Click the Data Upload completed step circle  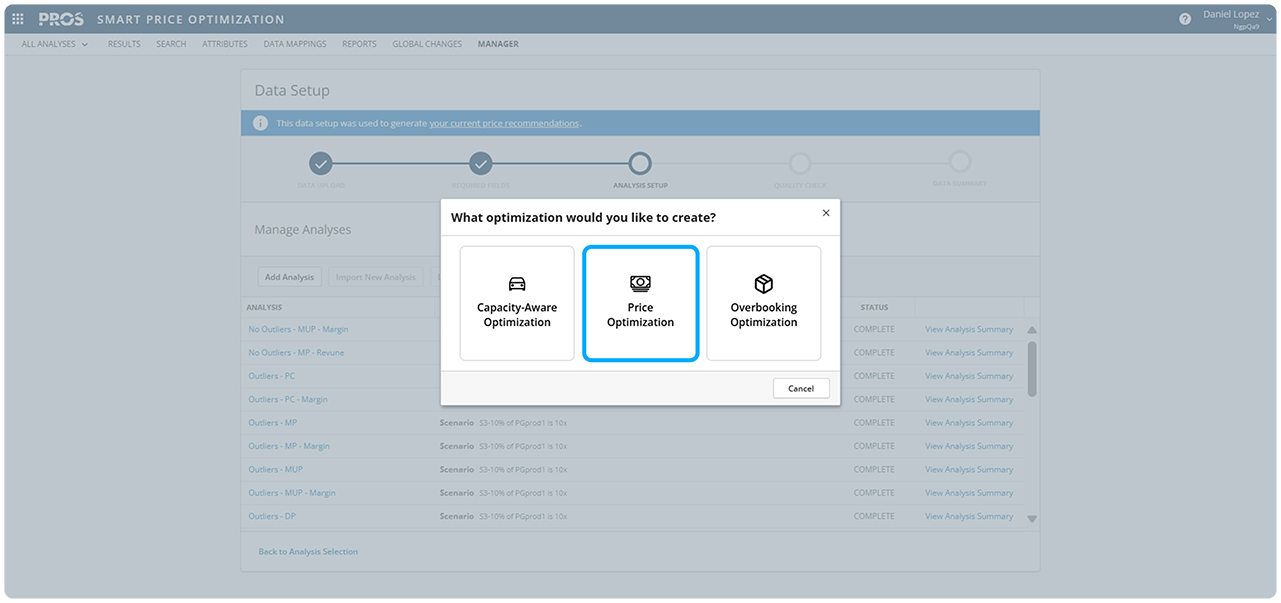pos(320,163)
